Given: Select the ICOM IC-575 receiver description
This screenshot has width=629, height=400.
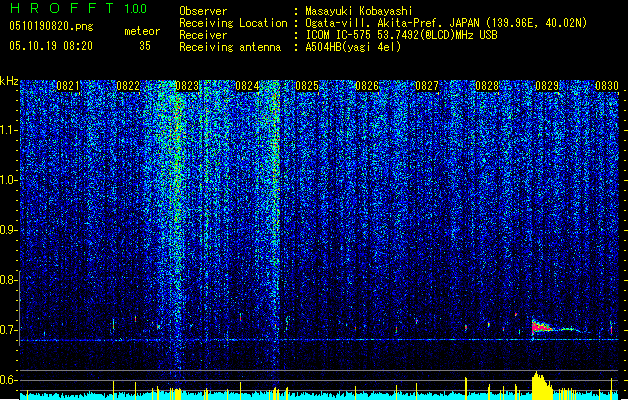Looking at the screenshot, I should 402,35.
